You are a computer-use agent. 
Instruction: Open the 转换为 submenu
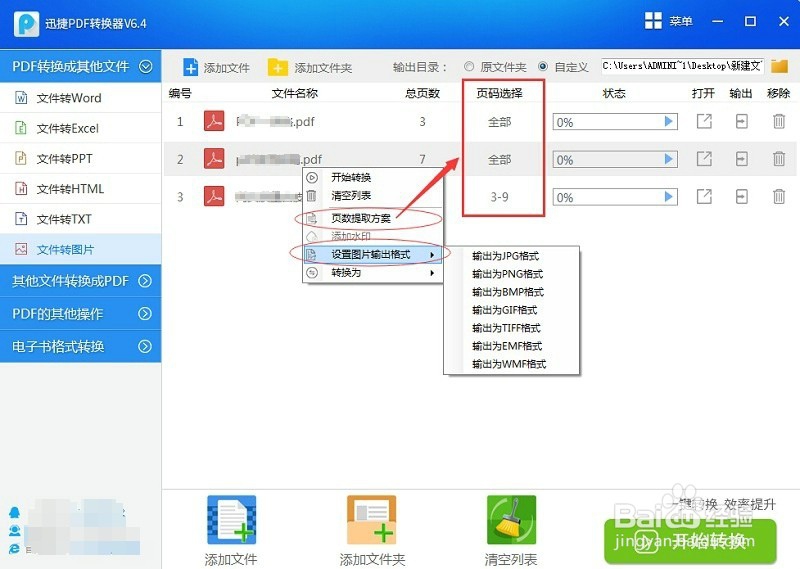pyautogui.click(x=372, y=273)
